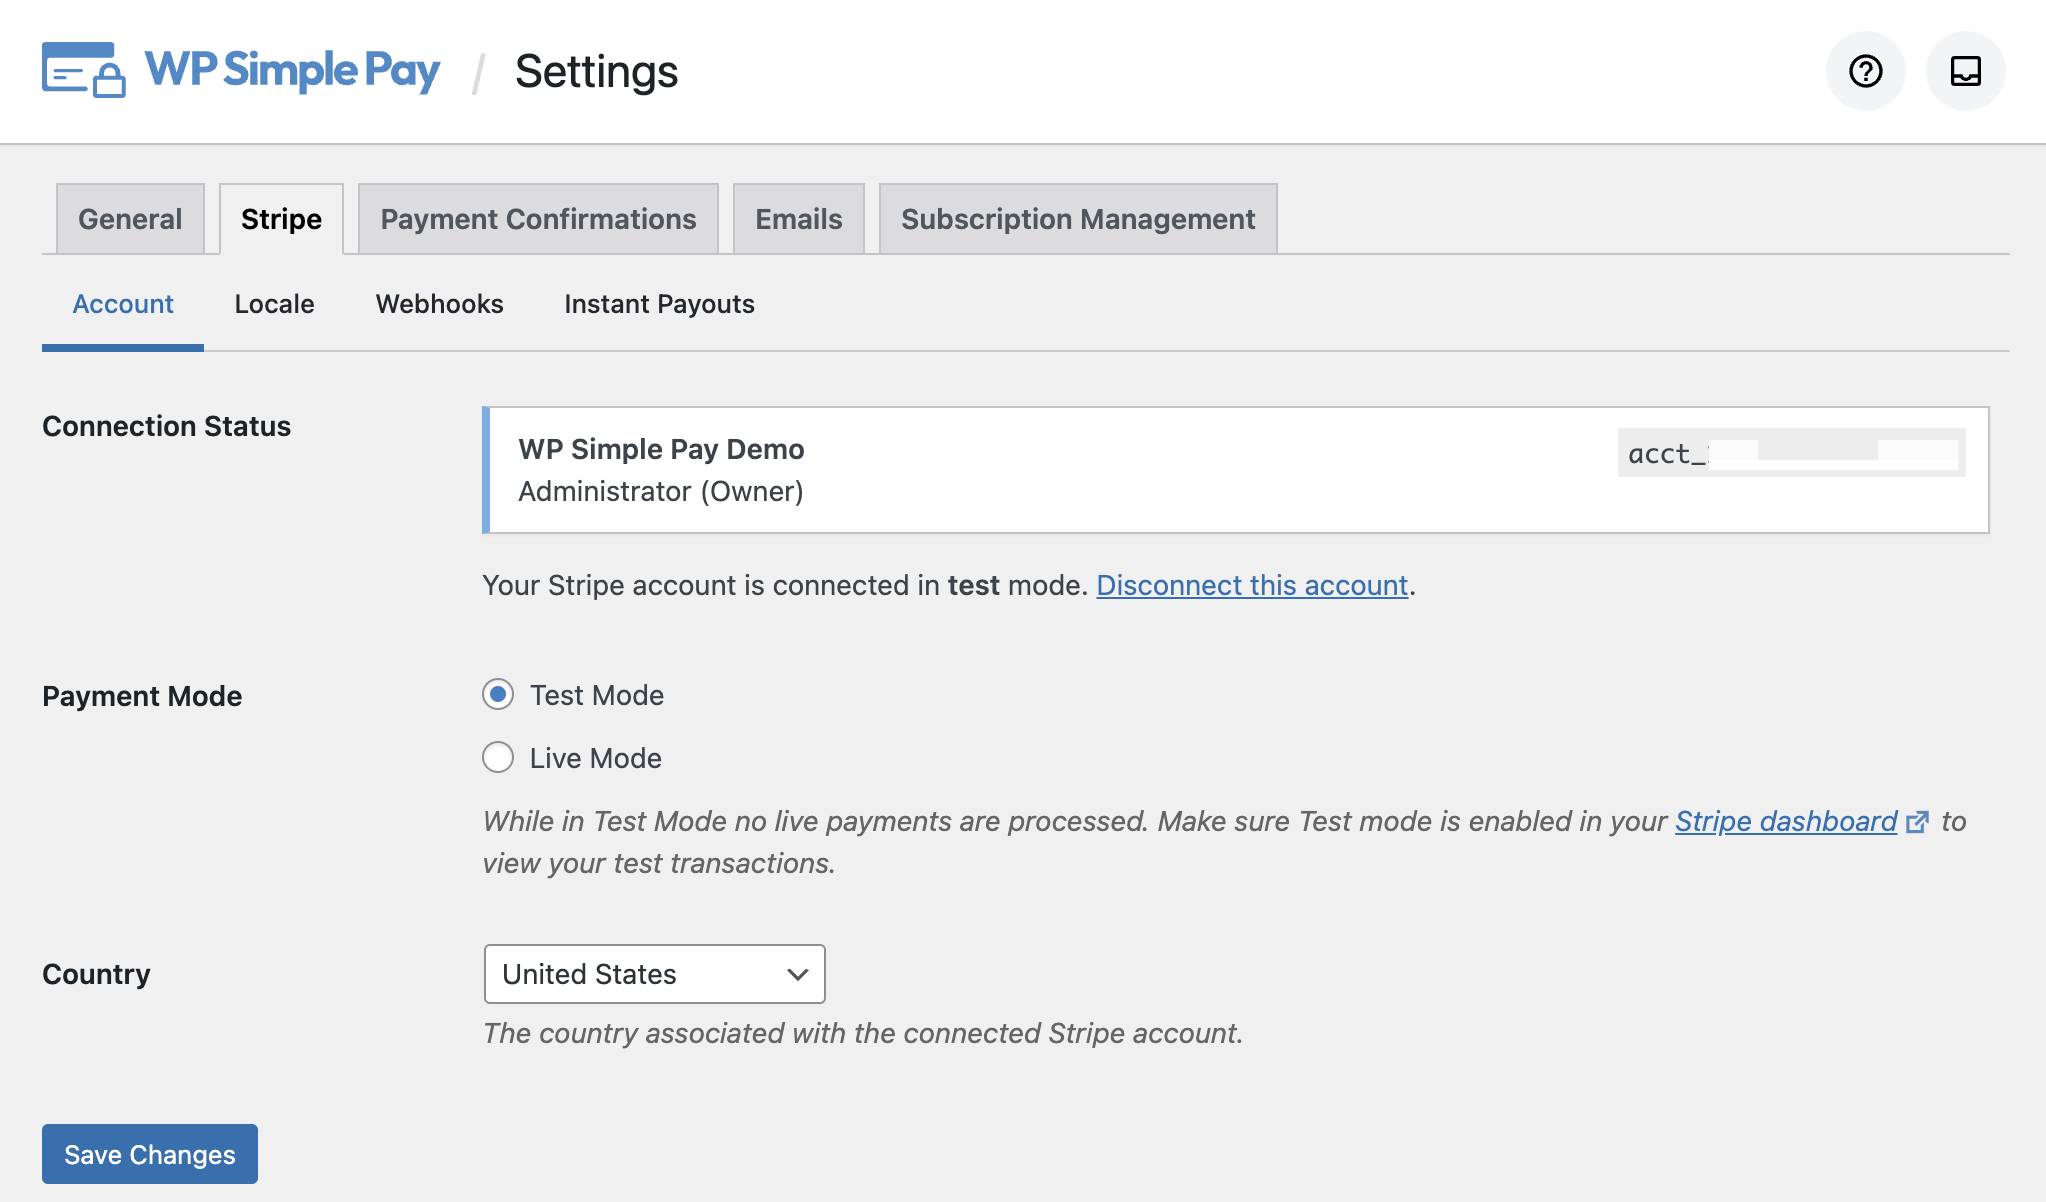Click the external link icon beside Stripe dashboard
The image size is (2046, 1202).
pyautogui.click(x=1917, y=822)
